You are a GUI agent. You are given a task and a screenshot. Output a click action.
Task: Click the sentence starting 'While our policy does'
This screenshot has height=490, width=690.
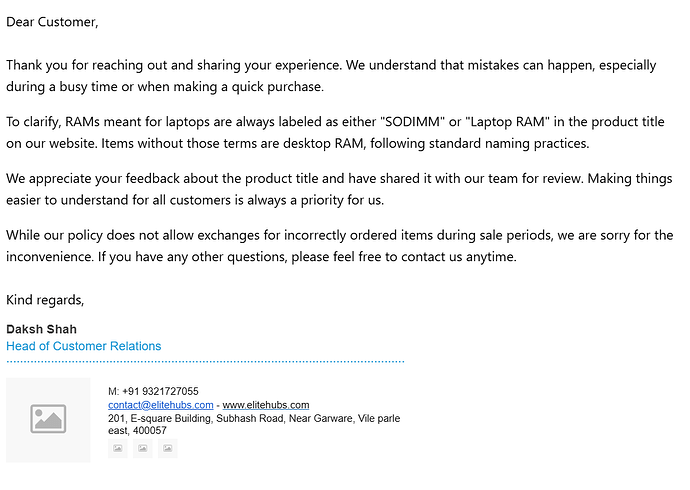coord(339,246)
